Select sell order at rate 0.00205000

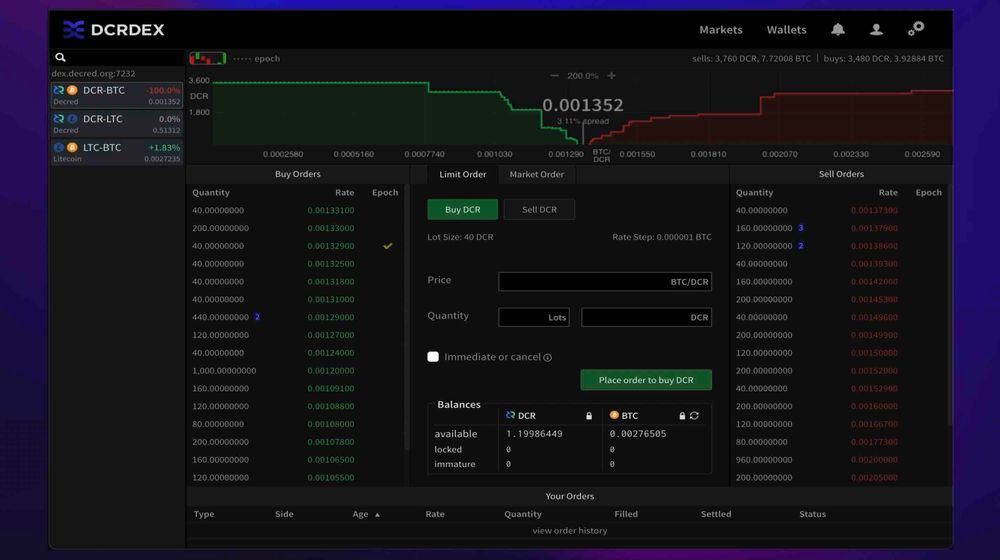(839, 478)
